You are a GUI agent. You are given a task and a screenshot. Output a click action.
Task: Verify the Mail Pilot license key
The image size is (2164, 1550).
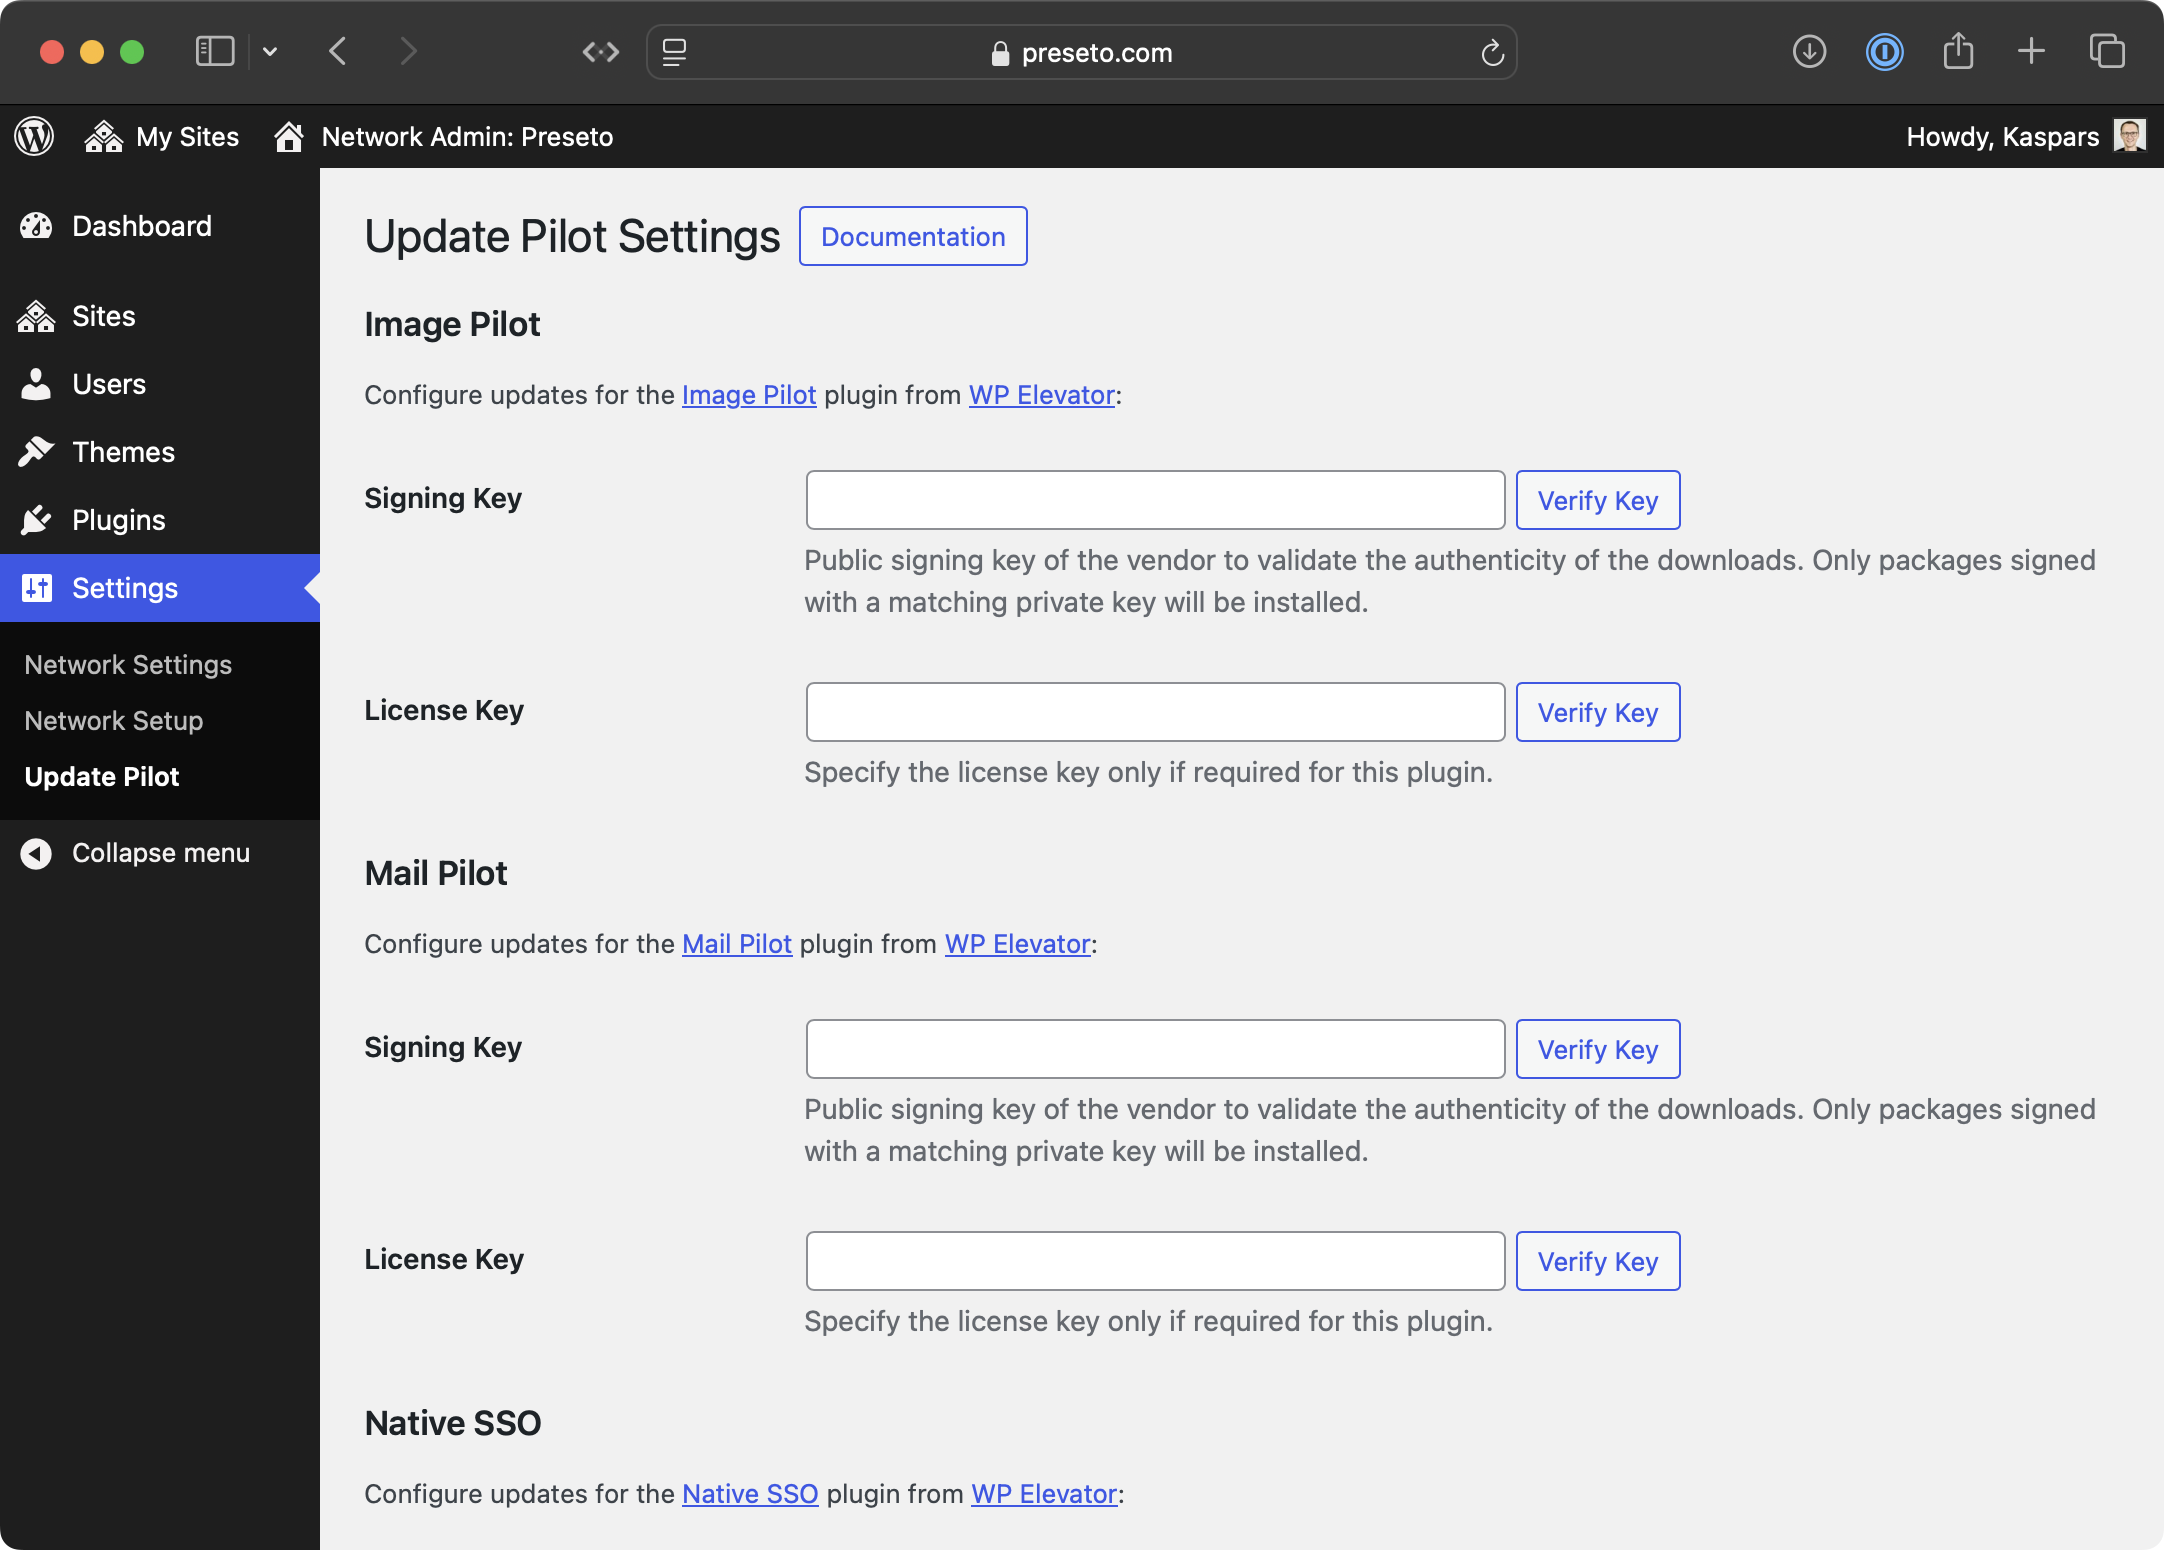pos(1595,1260)
